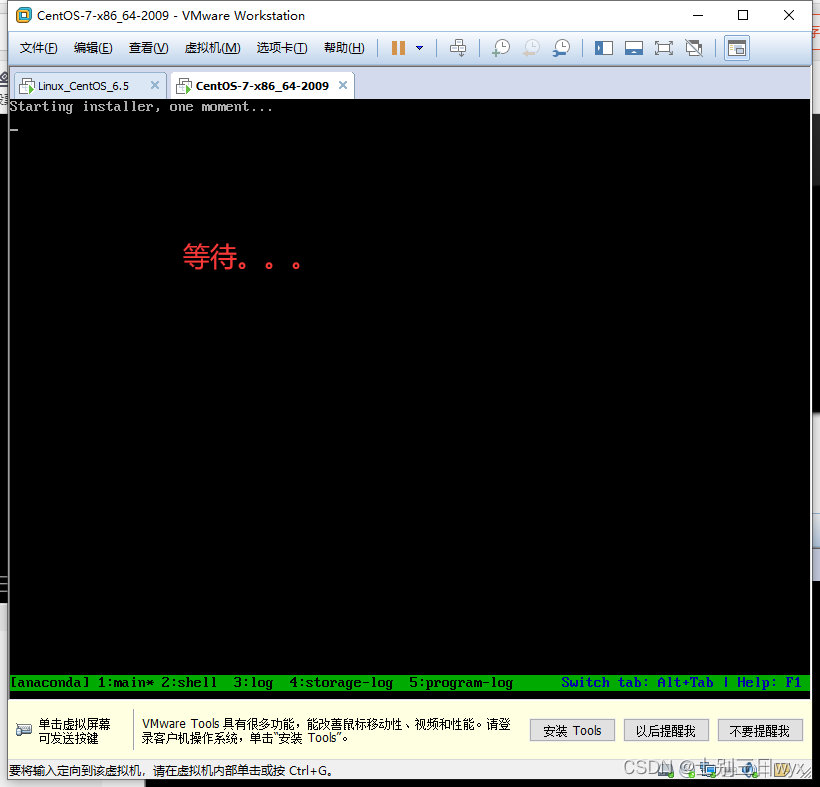
Task: Click the console view icon at toolbar end
Action: point(737,48)
